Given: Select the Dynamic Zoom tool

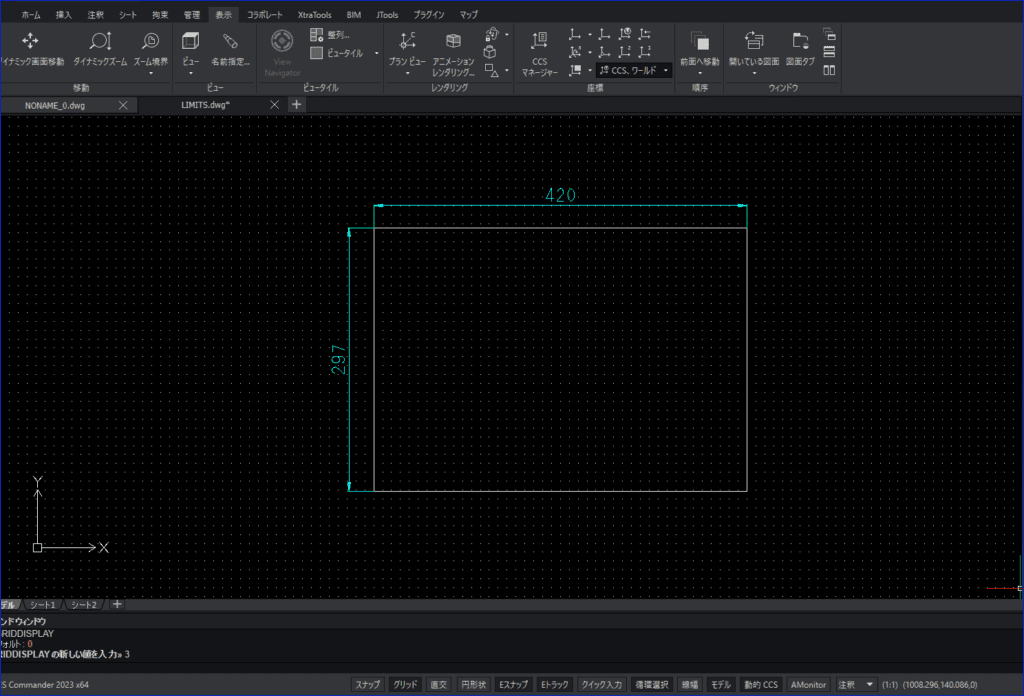Looking at the screenshot, I should (100, 48).
